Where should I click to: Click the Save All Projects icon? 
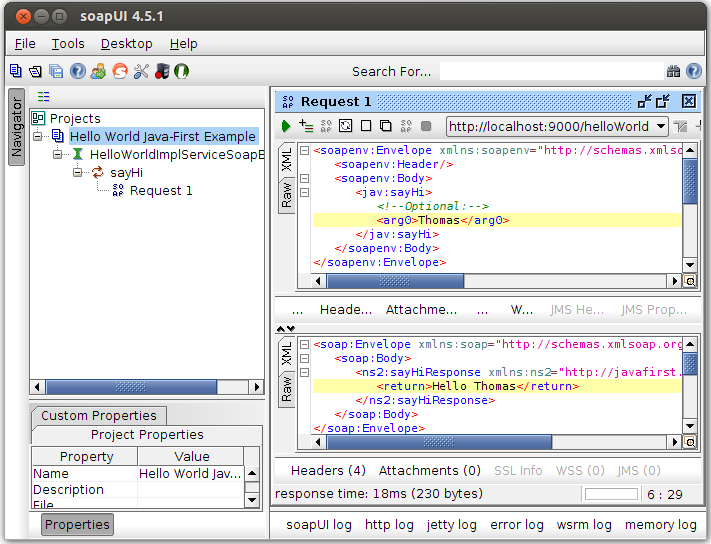(56, 71)
